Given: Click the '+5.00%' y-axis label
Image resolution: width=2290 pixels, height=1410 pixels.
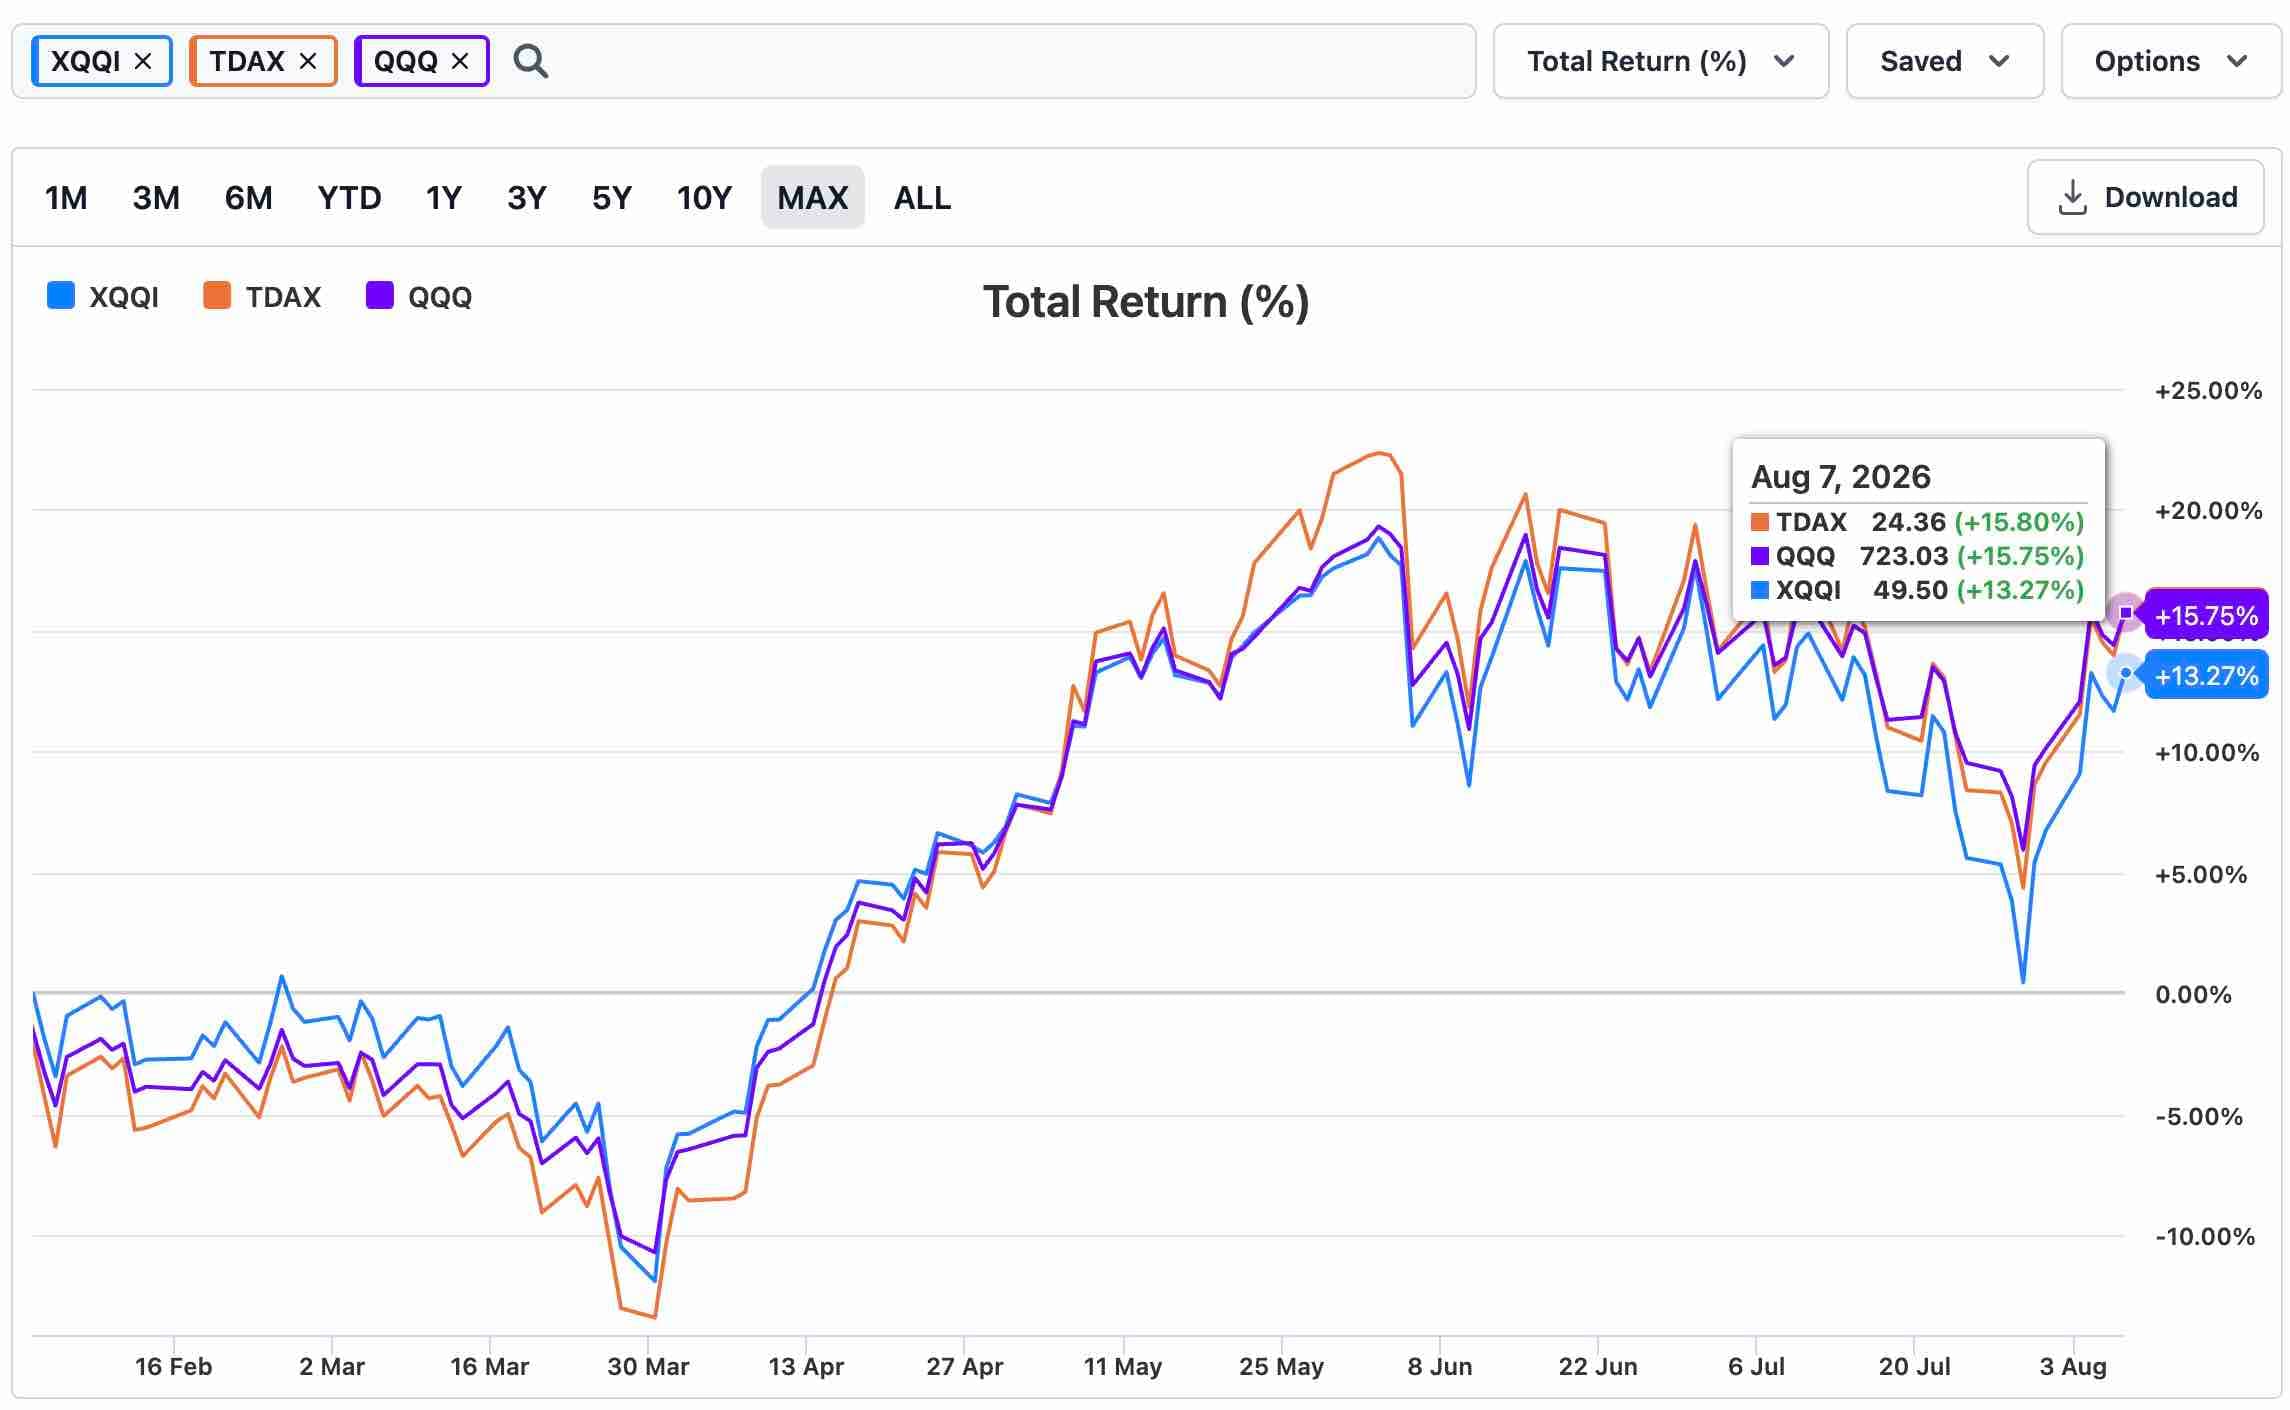Looking at the screenshot, I should (2201, 874).
